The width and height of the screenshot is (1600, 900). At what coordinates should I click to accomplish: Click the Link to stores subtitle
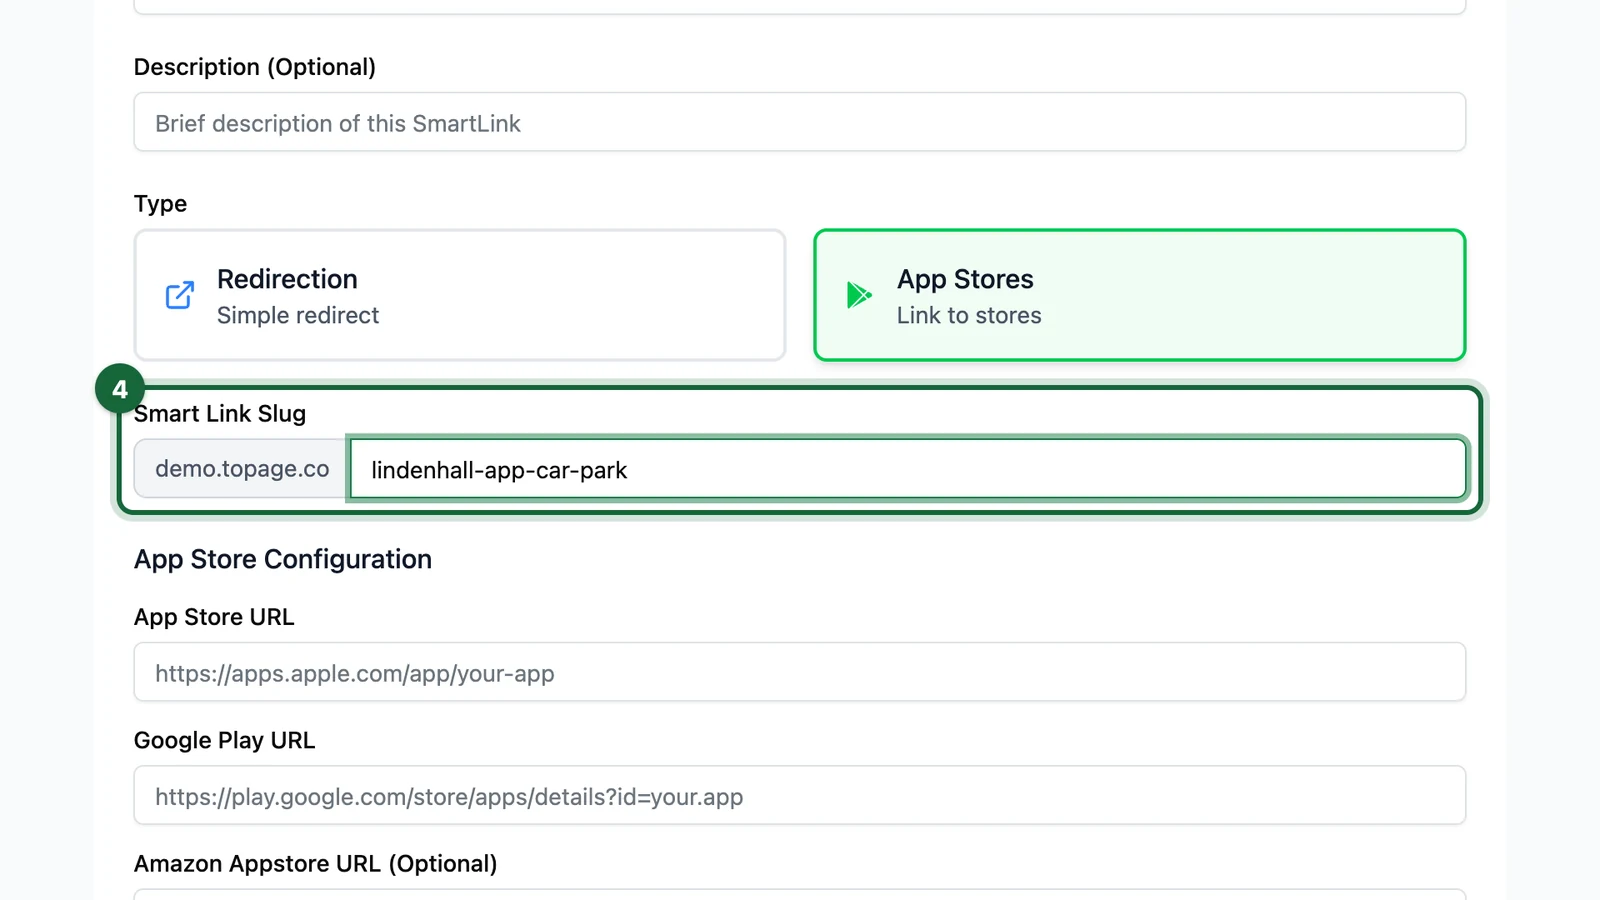(969, 315)
